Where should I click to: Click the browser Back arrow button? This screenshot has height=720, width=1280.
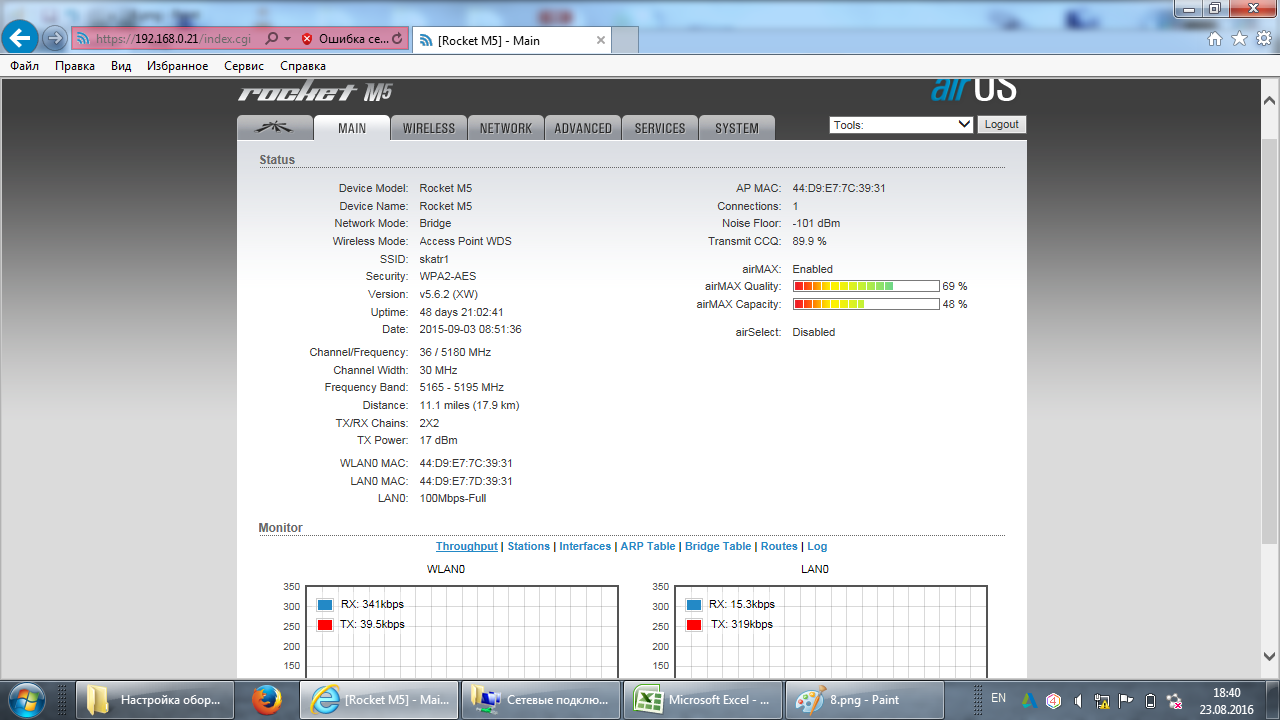22,39
